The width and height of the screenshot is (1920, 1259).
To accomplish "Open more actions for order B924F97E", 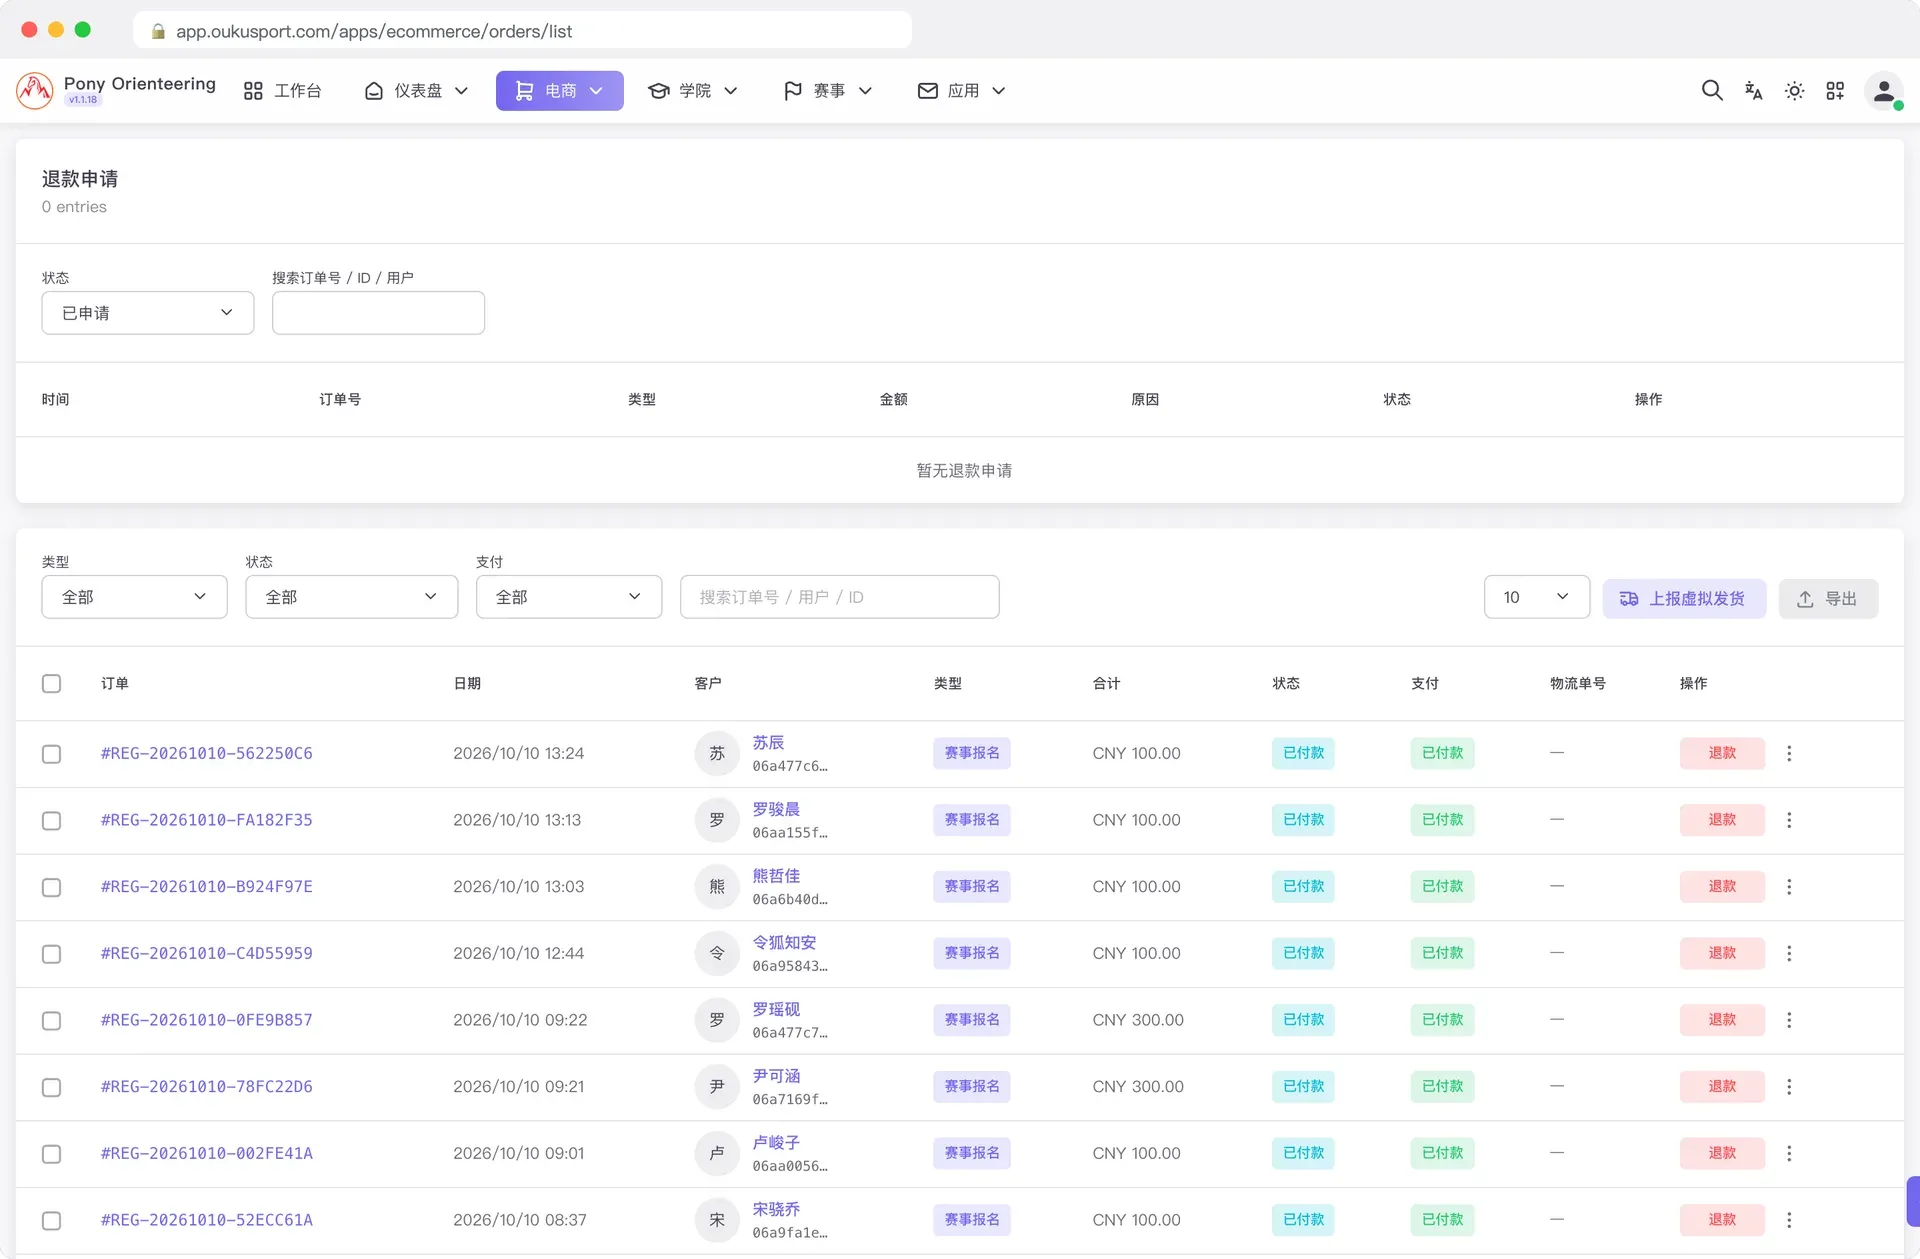I will pyautogui.click(x=1789, y=887).
